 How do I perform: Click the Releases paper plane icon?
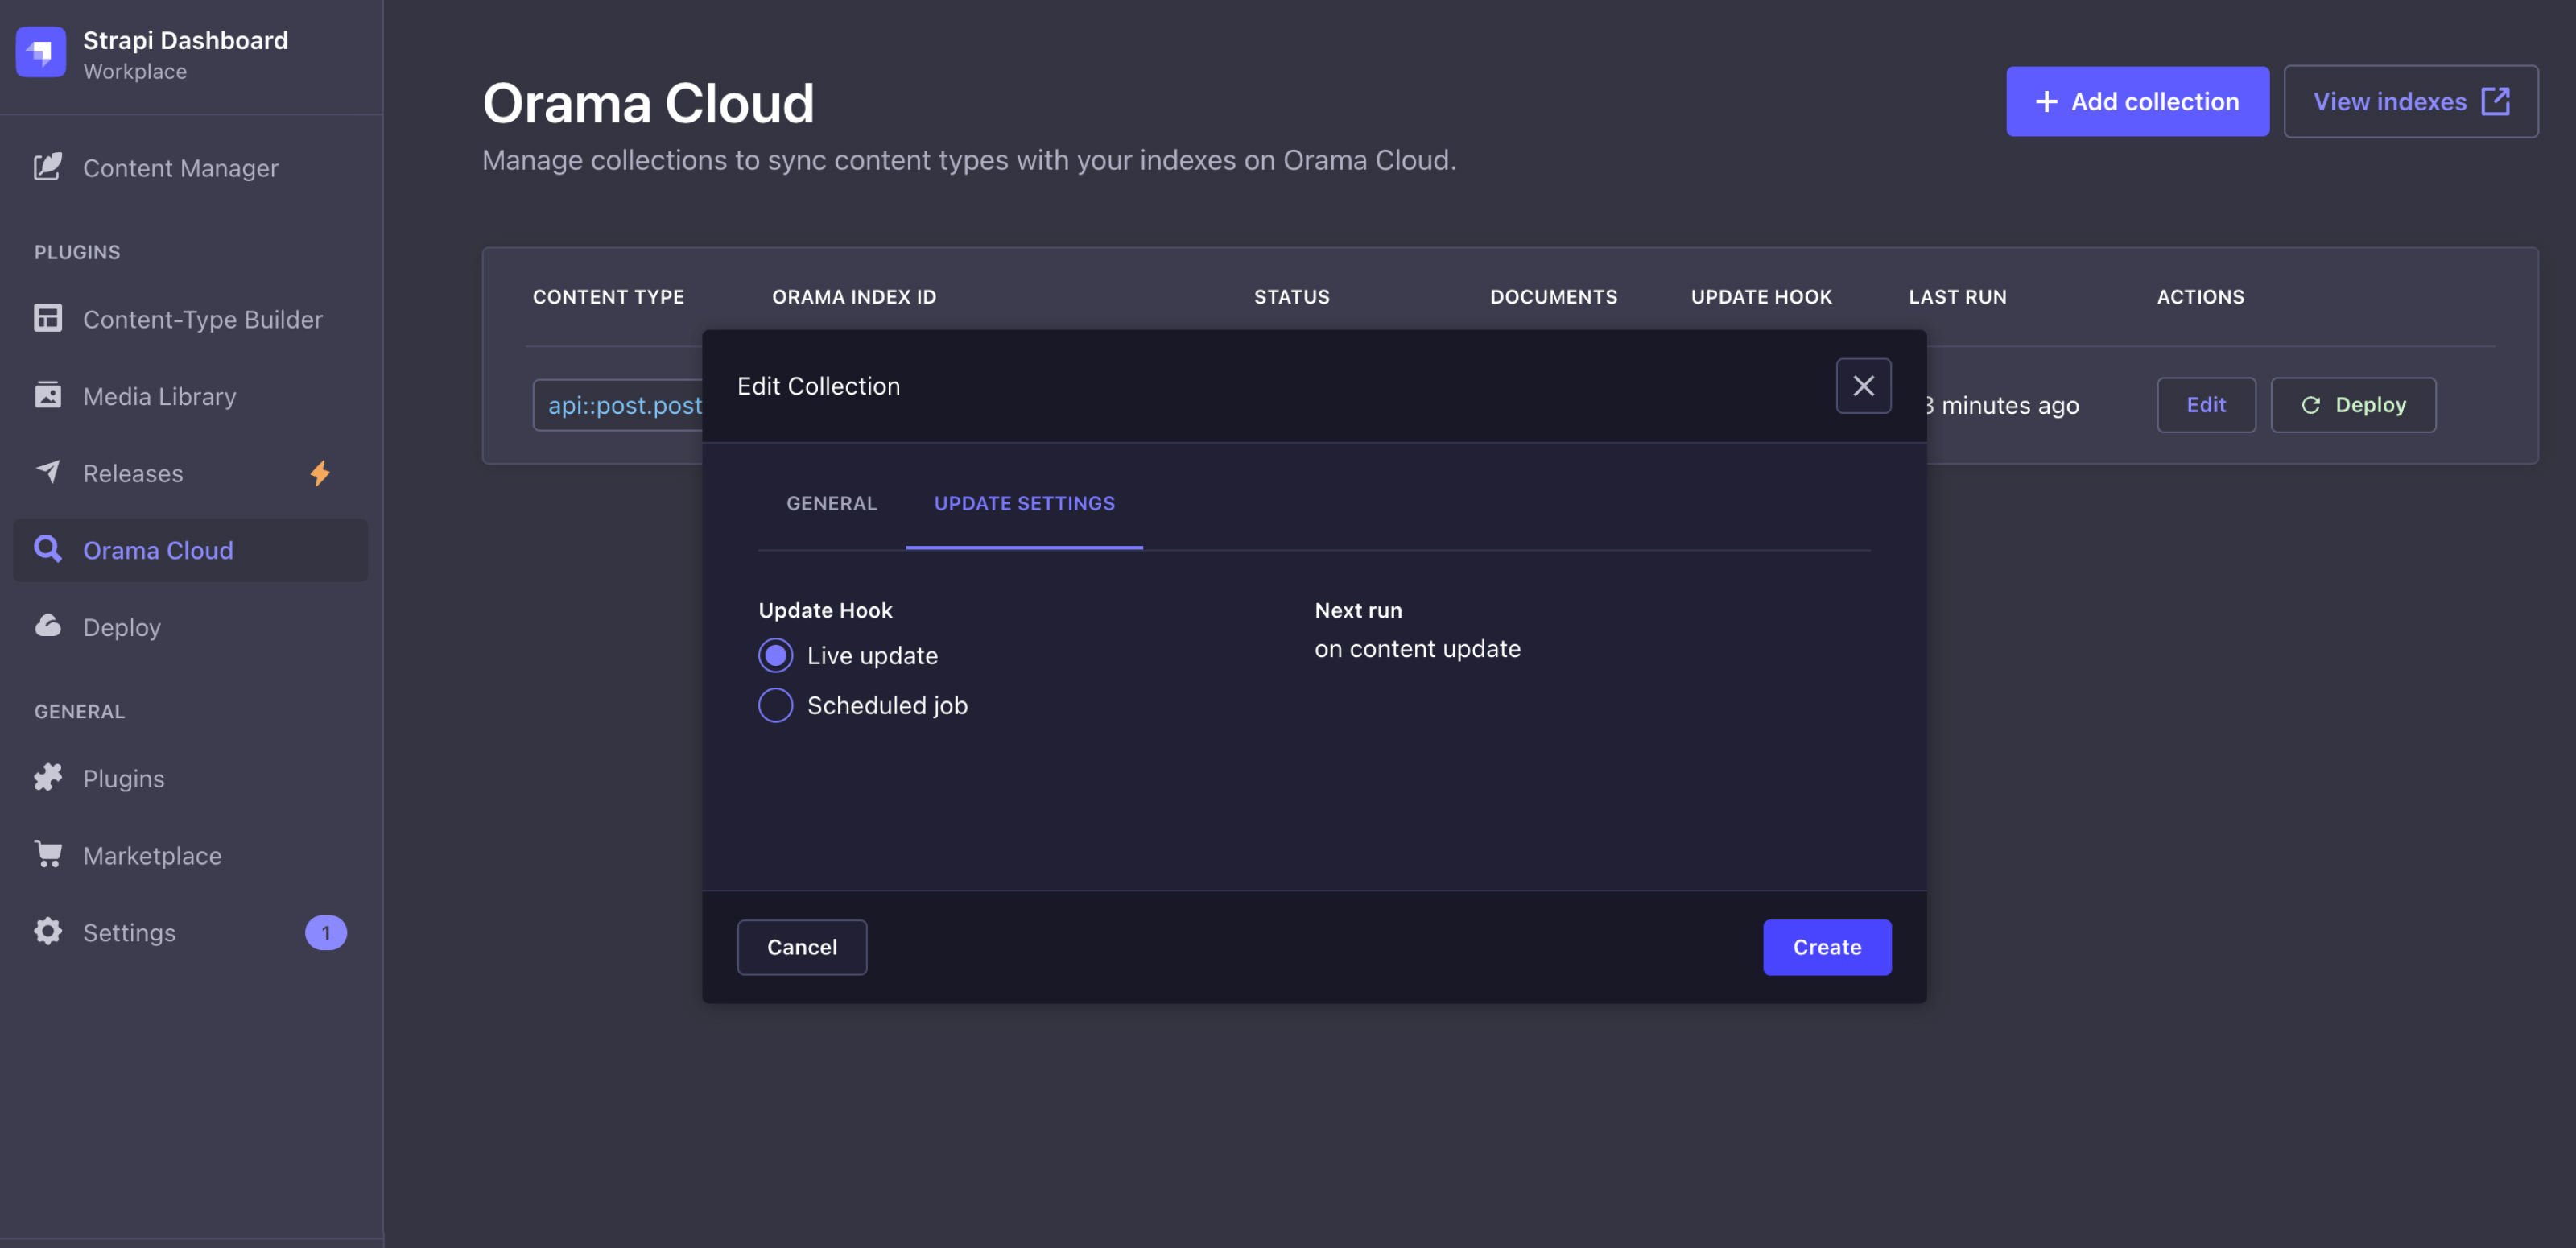(48, 472)
